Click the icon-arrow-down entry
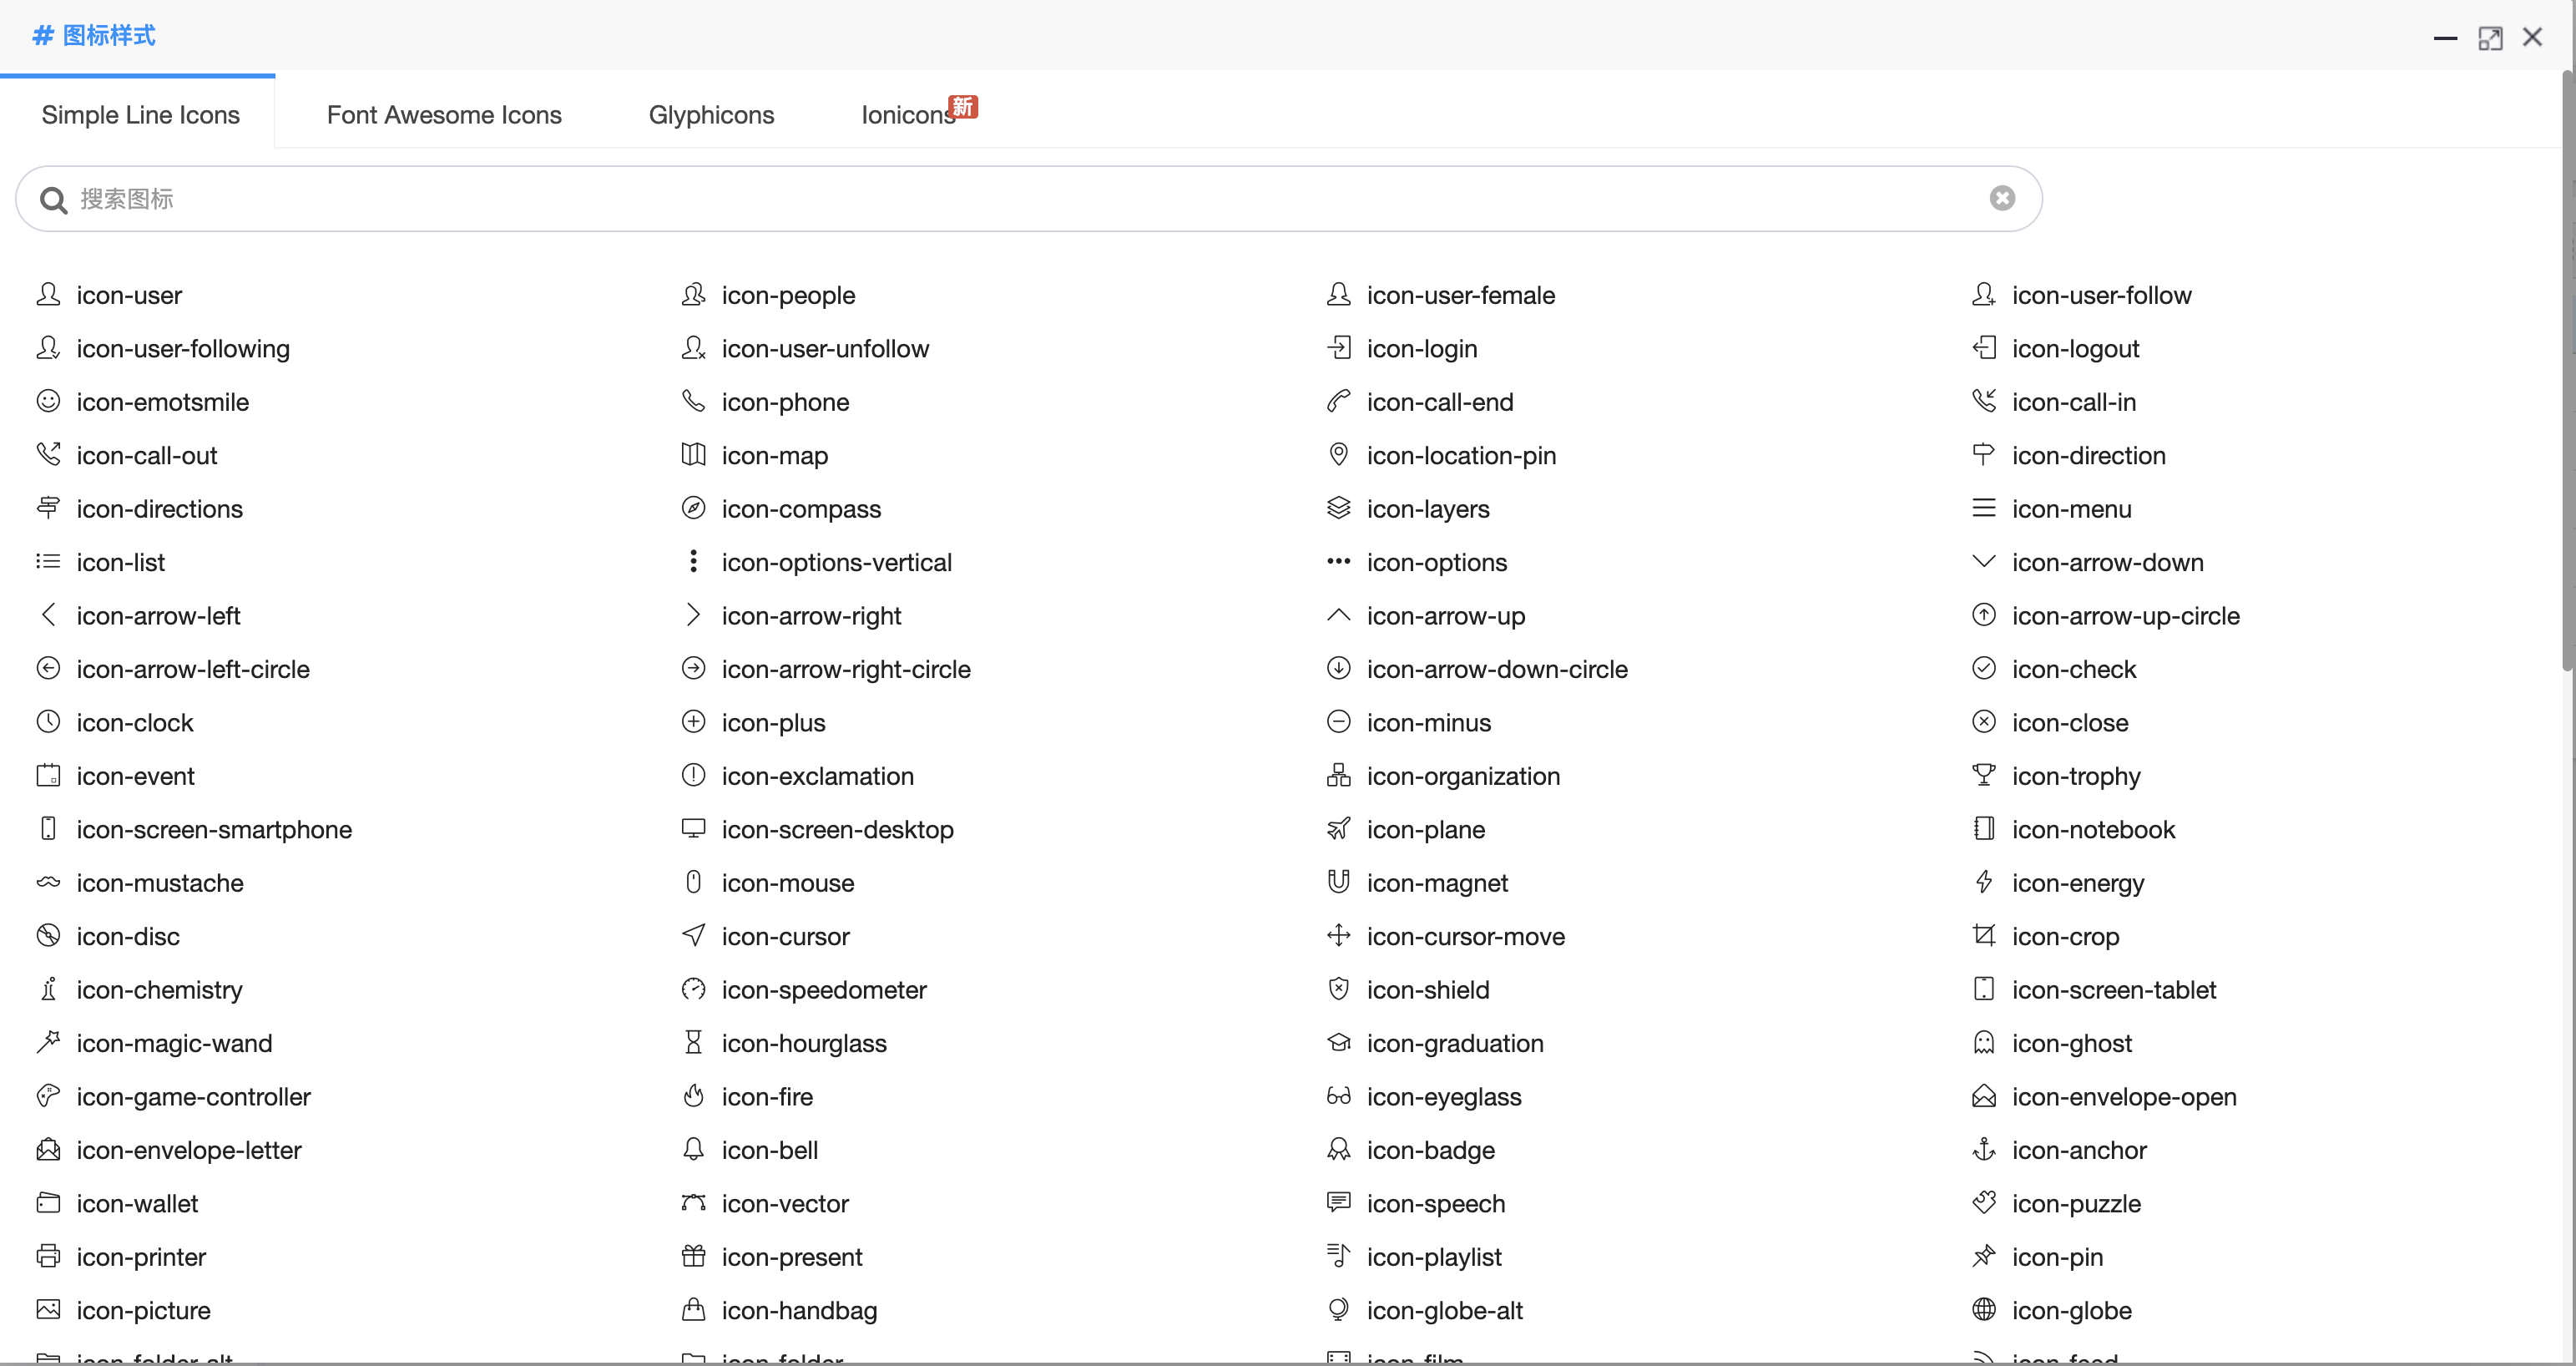The width and height of the screenshot is (2576, 1366). coord(2087,562)
